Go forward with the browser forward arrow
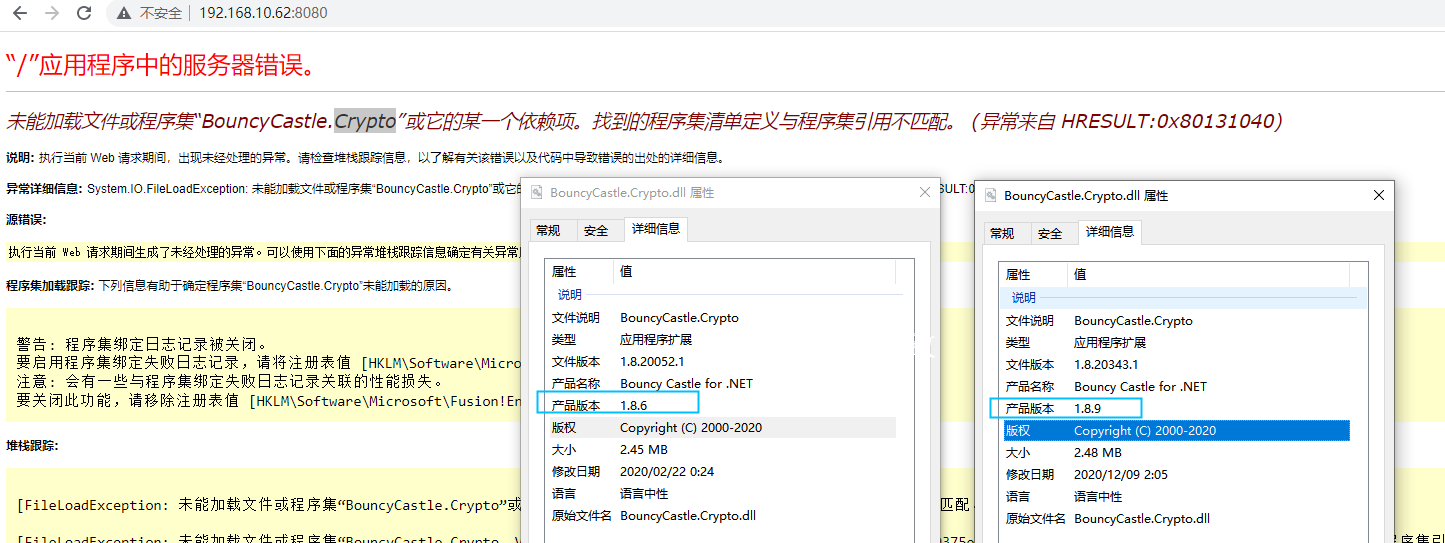Viewport: 1445px width, 543px height. click(x=53, y=13)
